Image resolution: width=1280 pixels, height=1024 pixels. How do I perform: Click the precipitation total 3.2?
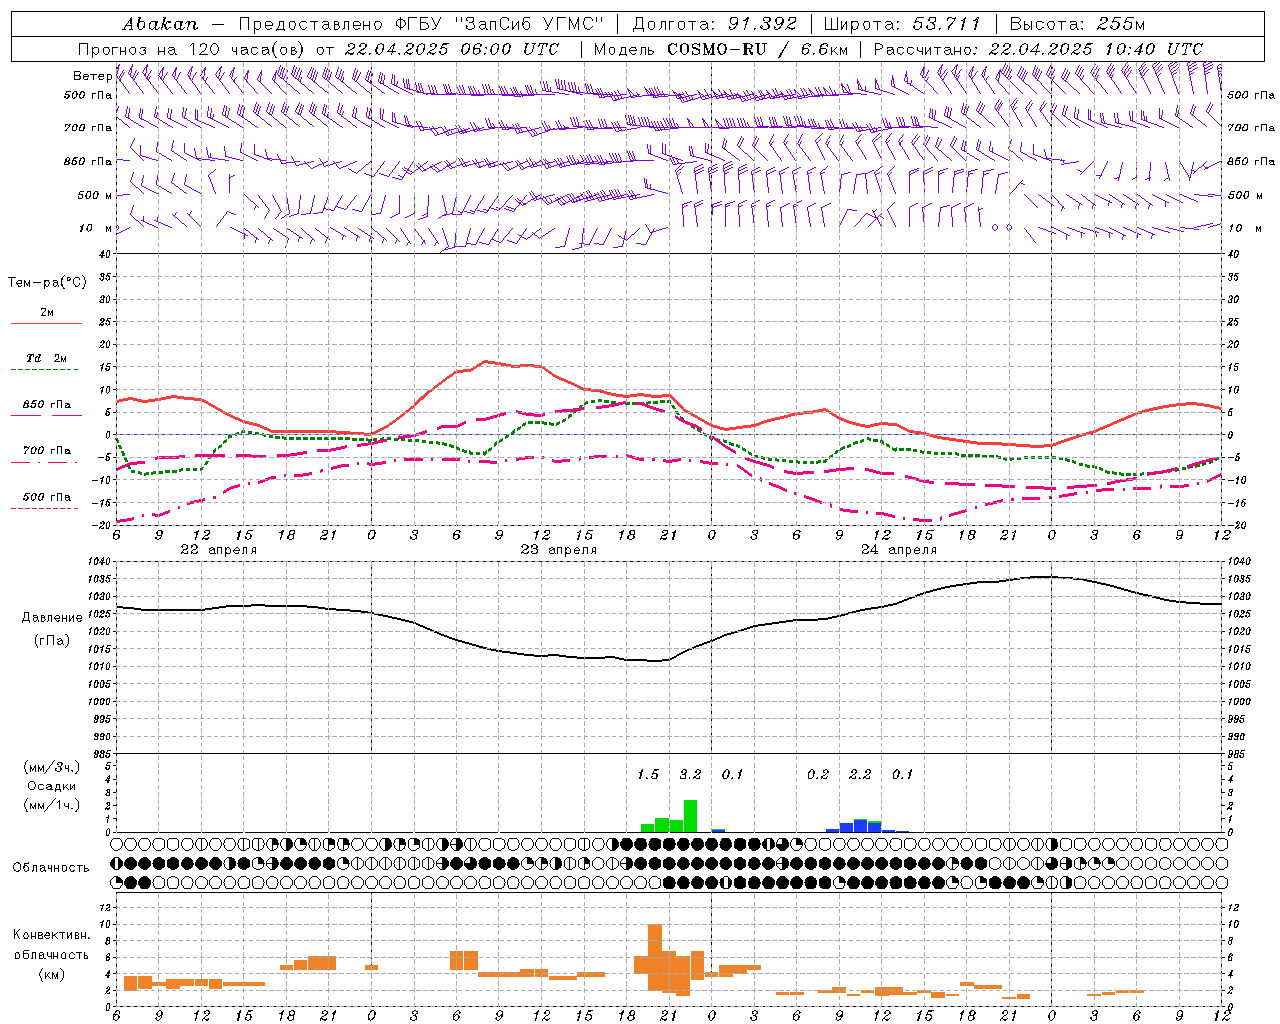tap(690, 775)
